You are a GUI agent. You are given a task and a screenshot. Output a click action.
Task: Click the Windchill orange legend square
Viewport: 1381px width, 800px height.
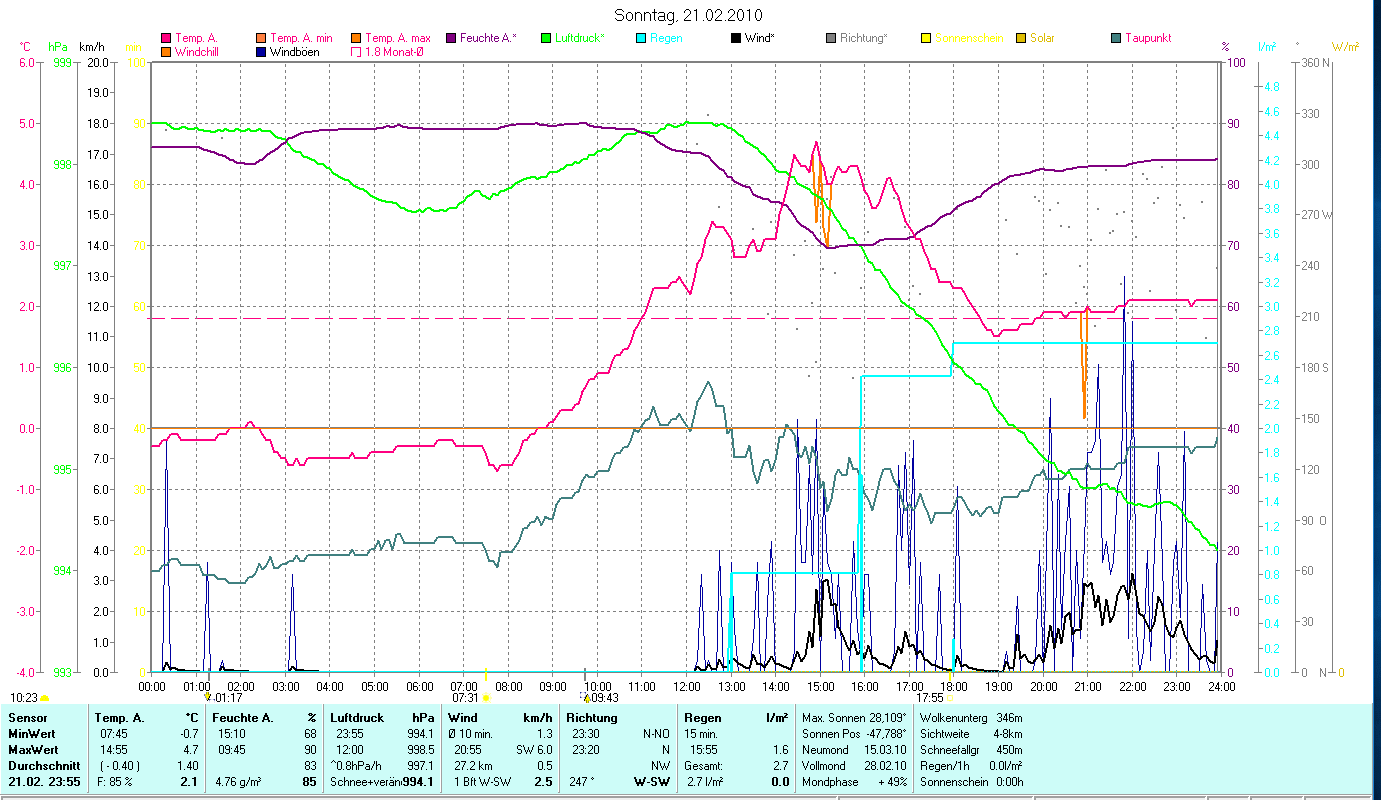point(165,52)
